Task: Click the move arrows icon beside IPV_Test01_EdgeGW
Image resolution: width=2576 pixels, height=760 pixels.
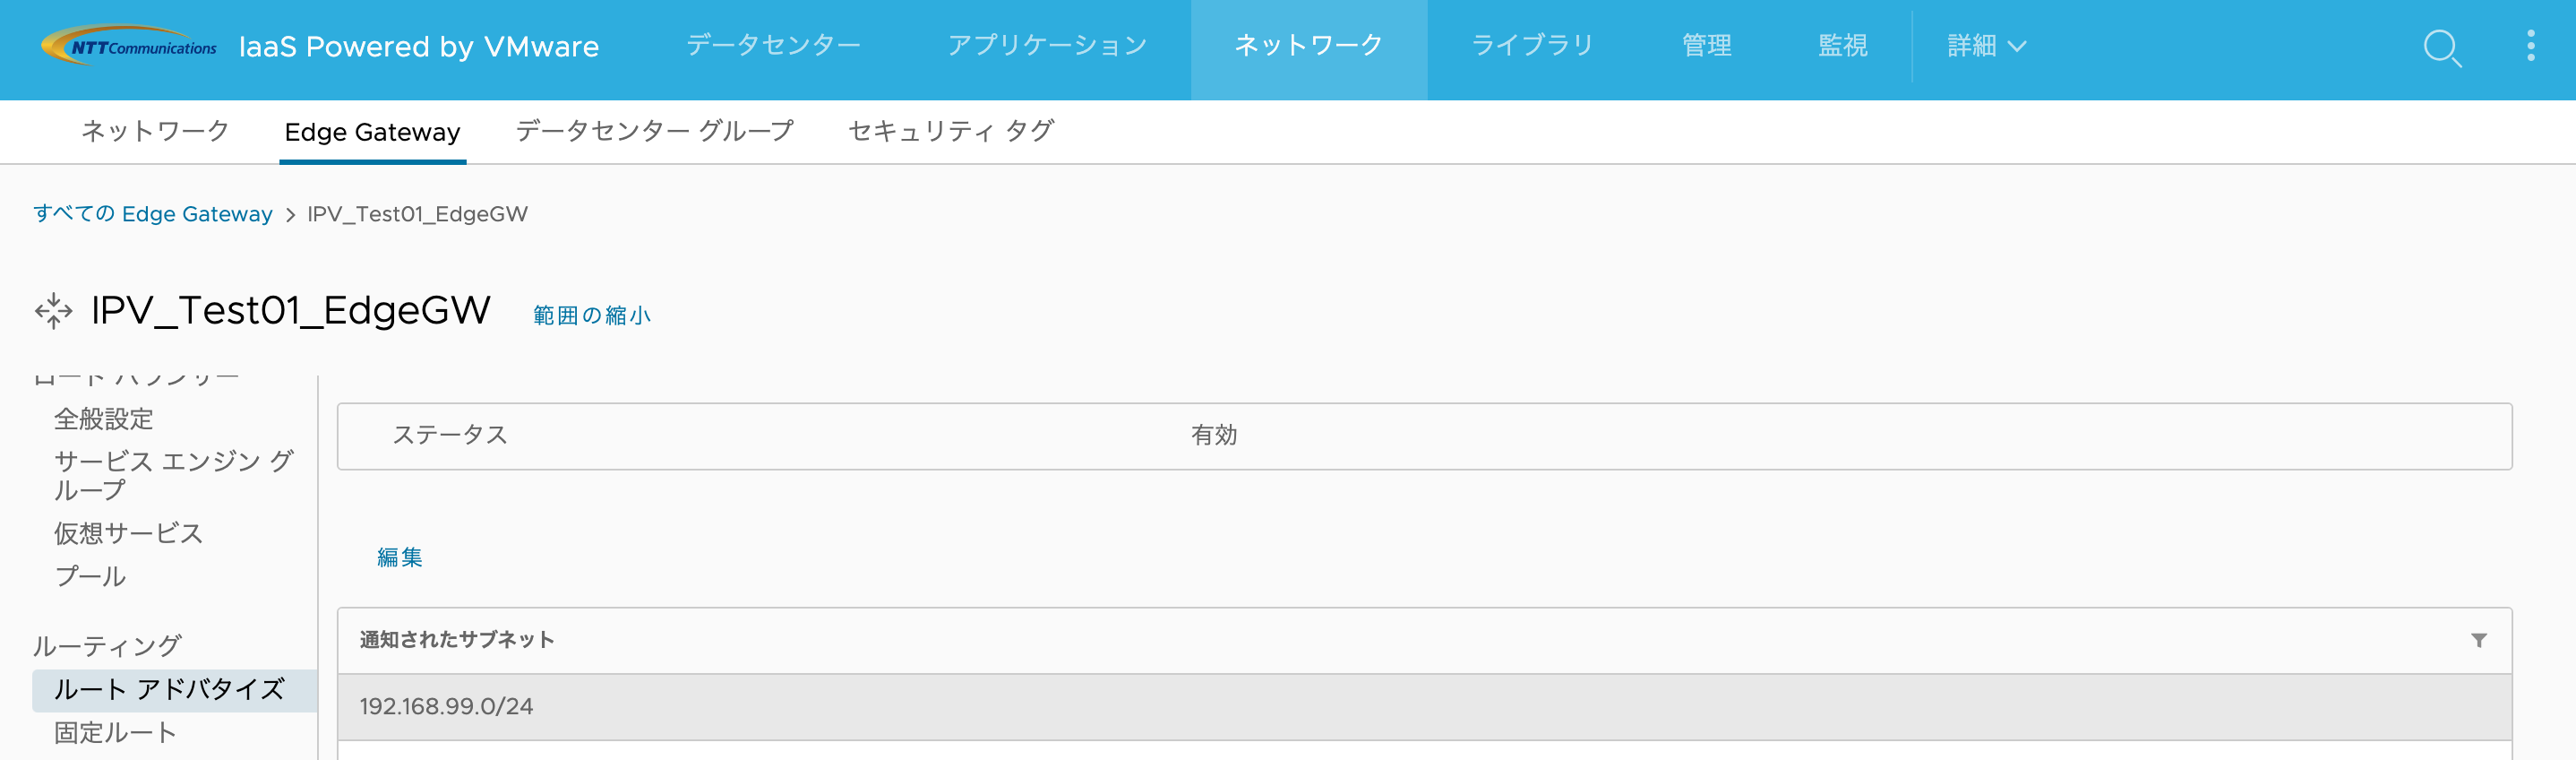Action: pyautogui.click(x=54, y=310)
